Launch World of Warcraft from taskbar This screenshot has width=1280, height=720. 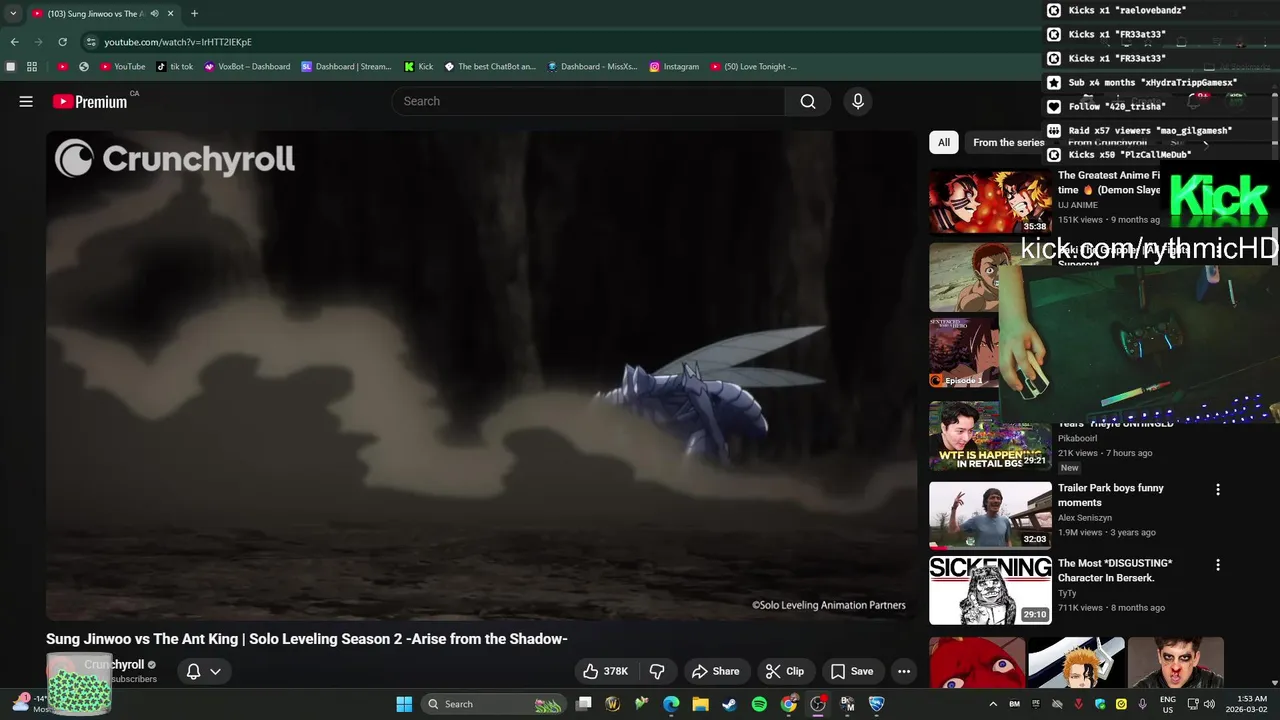click(x=613, y=704)
